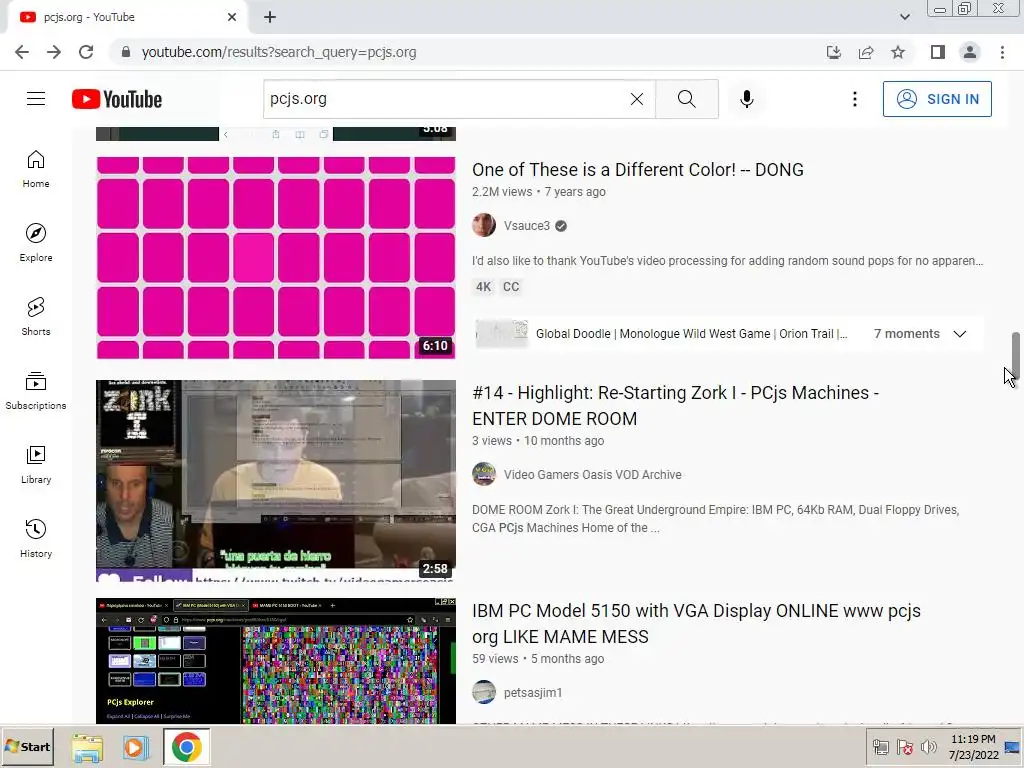Viewport: 1024px width, 768px height.
Task: Visit Video Gamers Oasis VOD Archive channel
Action: click(592, 475)
